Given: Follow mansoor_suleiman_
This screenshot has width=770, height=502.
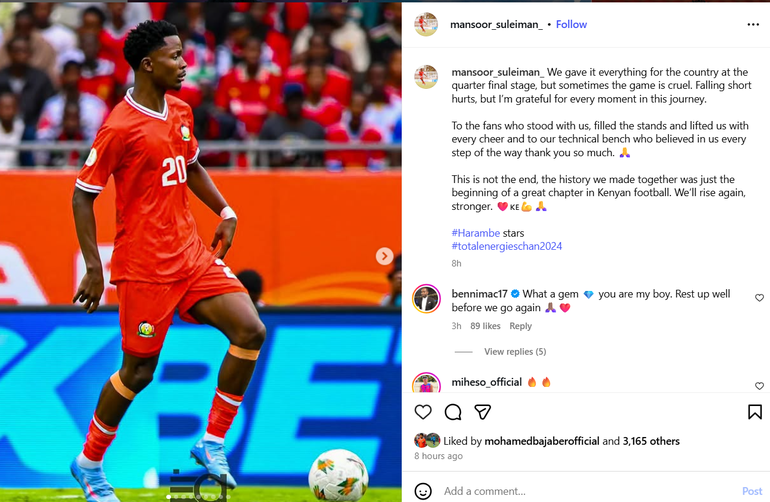Looking at the screenshot, I should (x=571, y=25).
